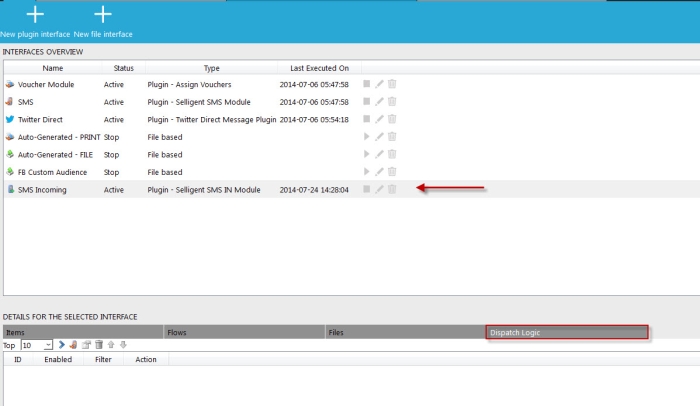Select the Files tab

point(405,331)
